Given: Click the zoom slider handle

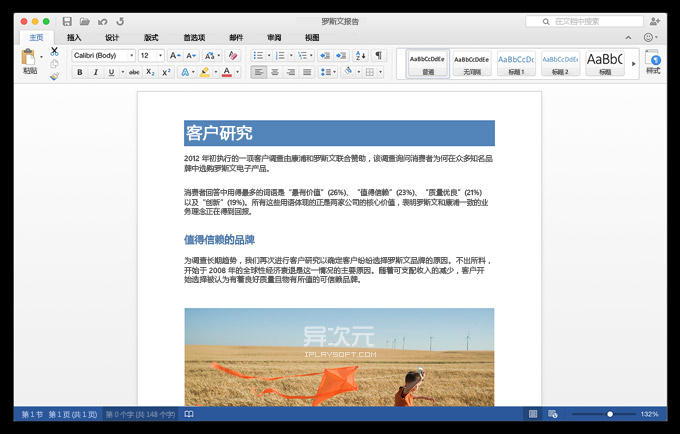Looking at the screenshot, I should tap(610, 414).
